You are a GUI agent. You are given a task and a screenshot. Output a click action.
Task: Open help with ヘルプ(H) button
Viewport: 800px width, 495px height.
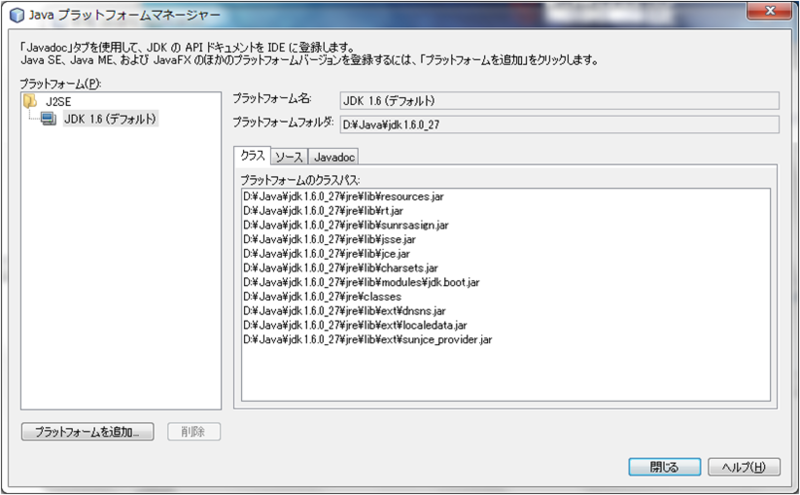coord(744,466)
